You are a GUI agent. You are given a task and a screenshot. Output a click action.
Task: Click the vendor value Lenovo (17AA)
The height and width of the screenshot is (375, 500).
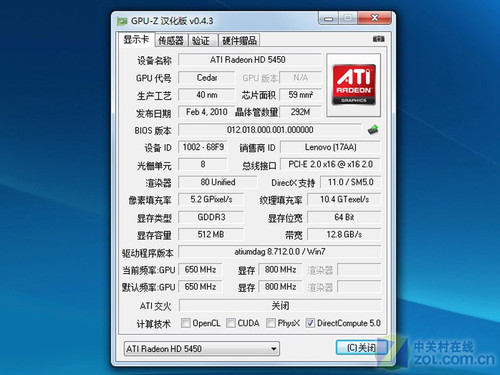click(x=330, y=147)
